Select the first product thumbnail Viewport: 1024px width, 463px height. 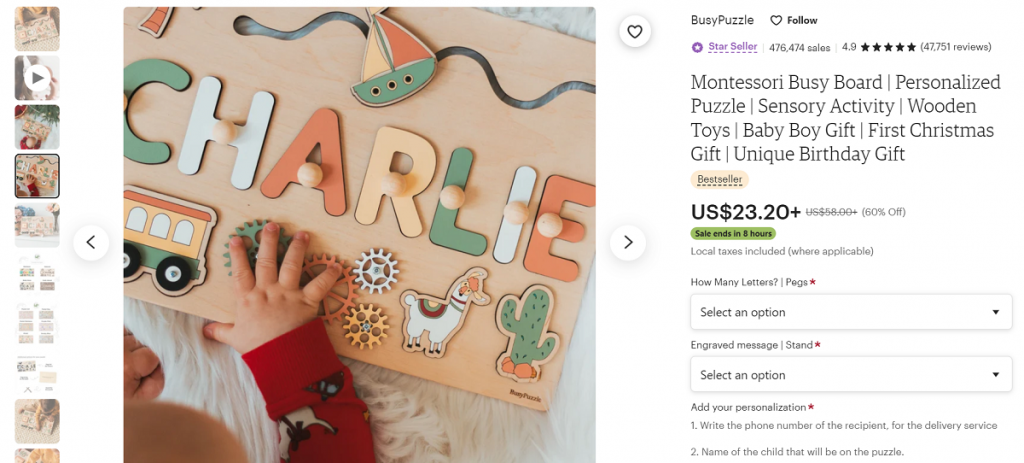(37, 29)
